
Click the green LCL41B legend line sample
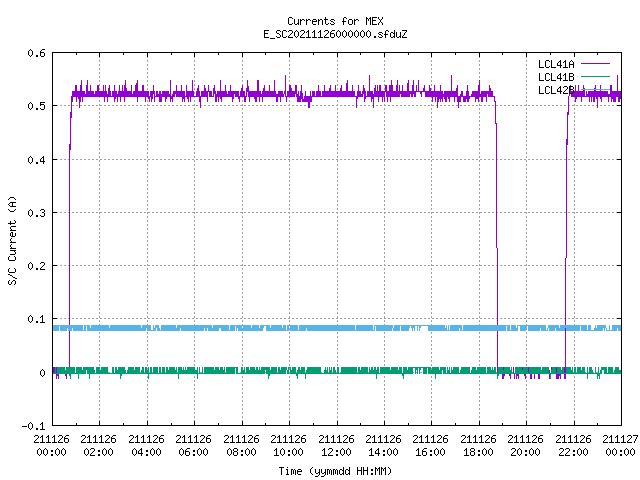tap(595, 77)
